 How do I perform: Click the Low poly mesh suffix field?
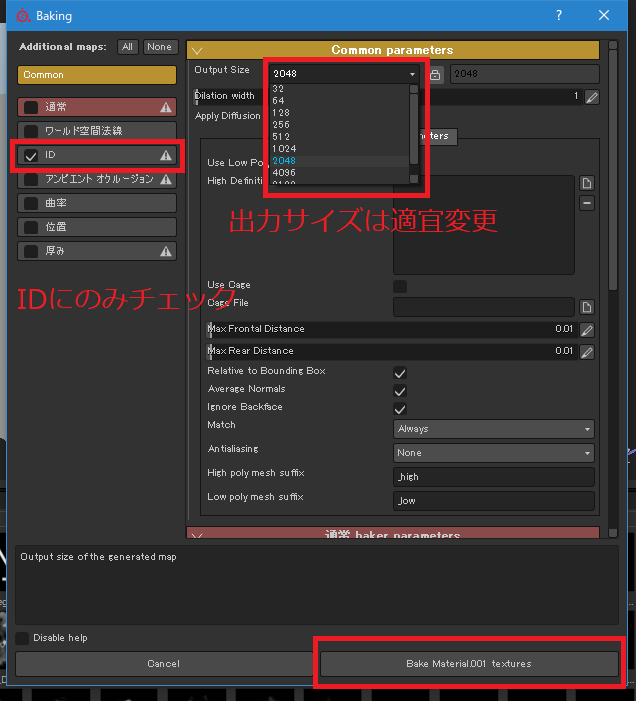tap(493, 501)
